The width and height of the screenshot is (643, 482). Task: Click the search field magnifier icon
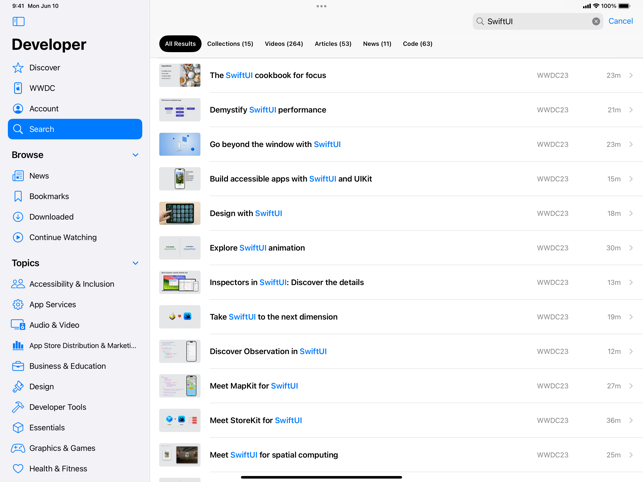coord(480,21)
